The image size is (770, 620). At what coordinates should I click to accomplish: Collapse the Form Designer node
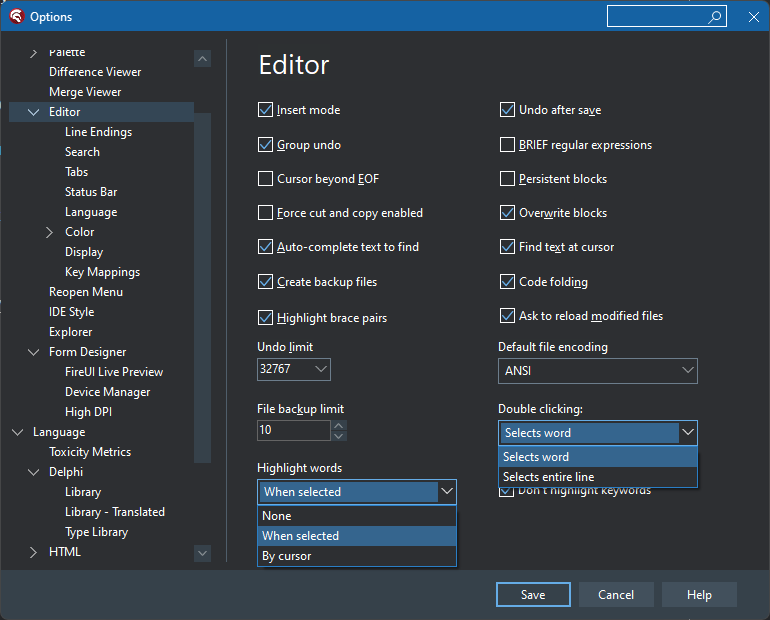pyautogui.click(x=33, y=352)
